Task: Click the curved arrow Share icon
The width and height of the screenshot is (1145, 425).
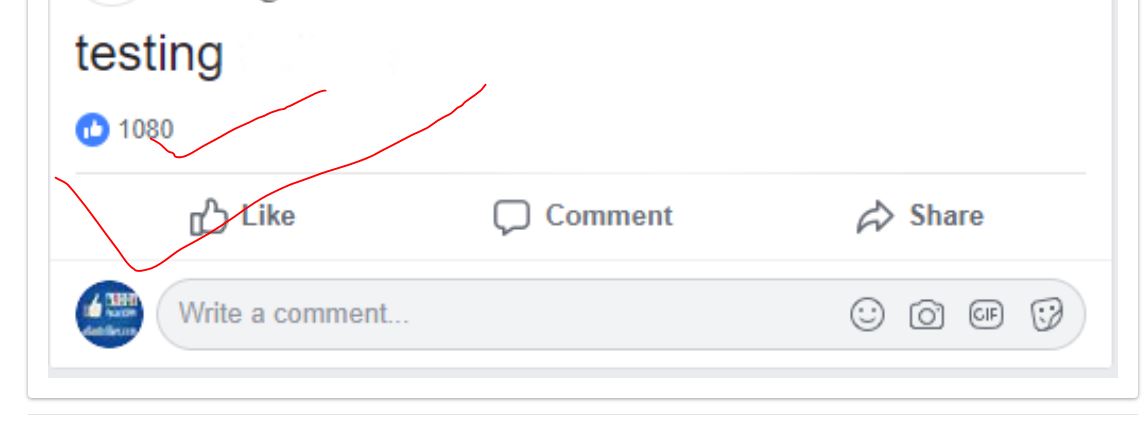Action: point(875,217)
